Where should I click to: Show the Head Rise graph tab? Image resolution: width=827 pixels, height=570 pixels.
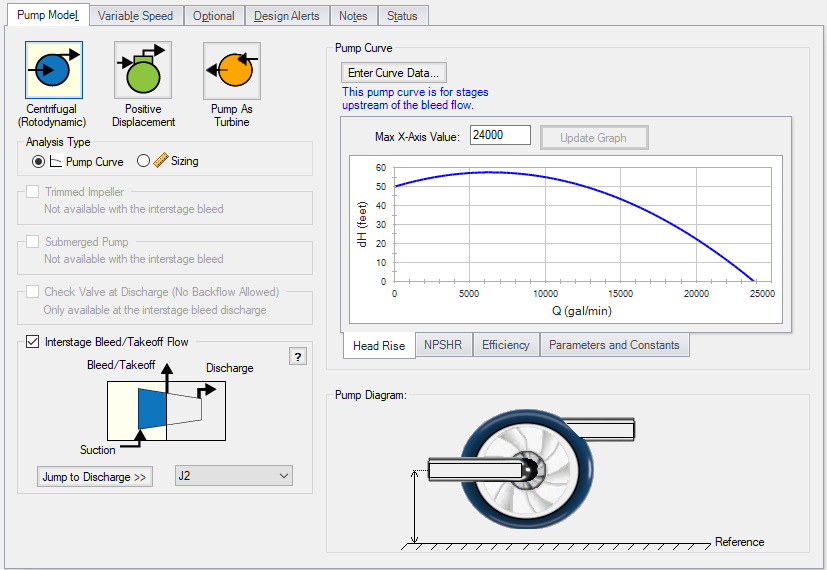coord(379,345)
